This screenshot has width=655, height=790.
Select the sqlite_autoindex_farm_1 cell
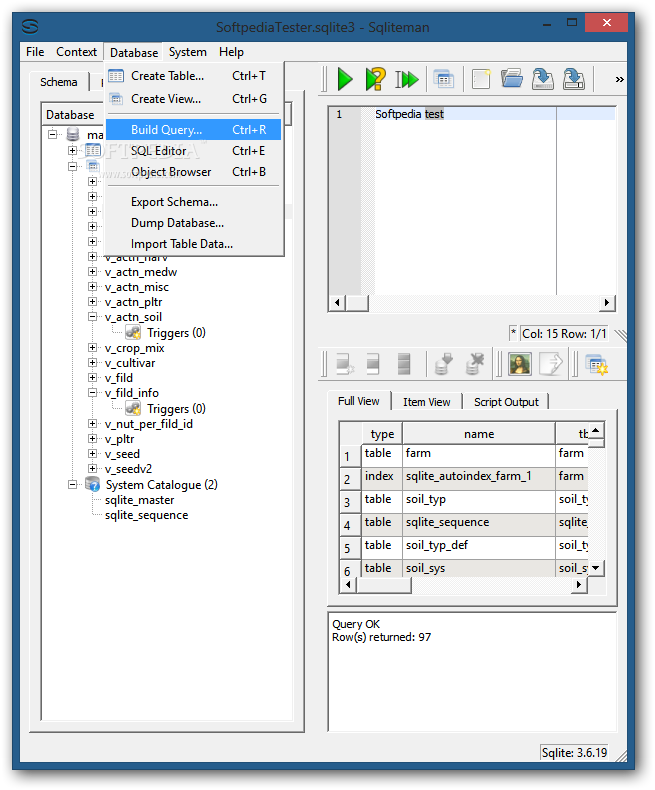coord(479,477)
